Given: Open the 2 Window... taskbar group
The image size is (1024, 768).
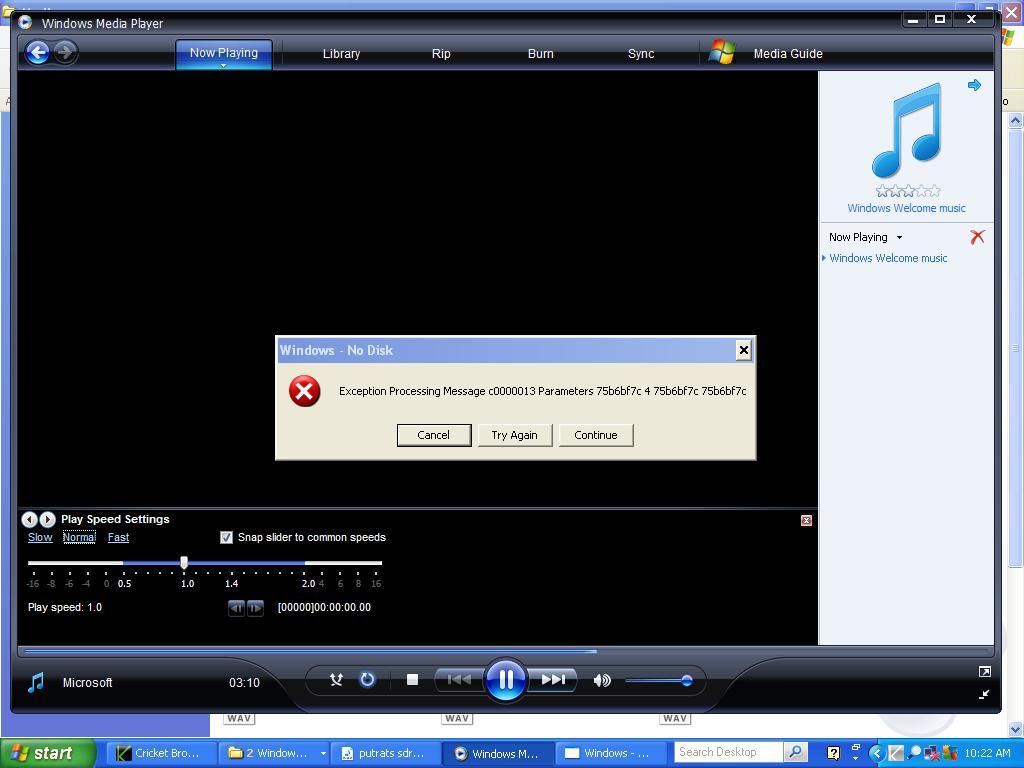Looking at the screenshot, I should (x=274, y=753).
